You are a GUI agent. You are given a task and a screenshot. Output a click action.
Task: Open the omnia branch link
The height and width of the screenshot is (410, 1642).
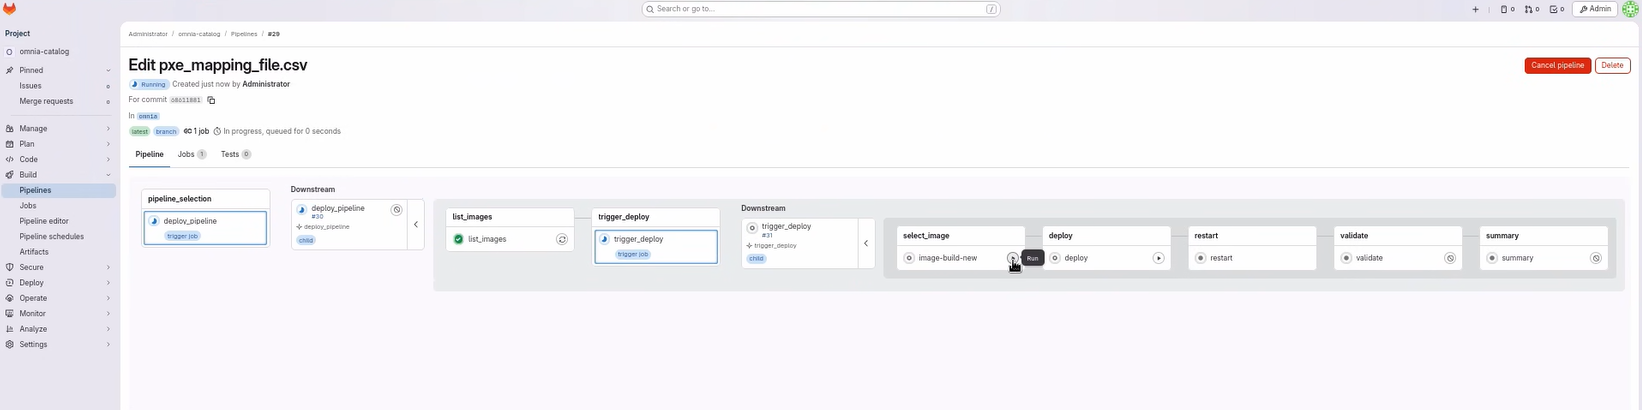pos(148,116)
